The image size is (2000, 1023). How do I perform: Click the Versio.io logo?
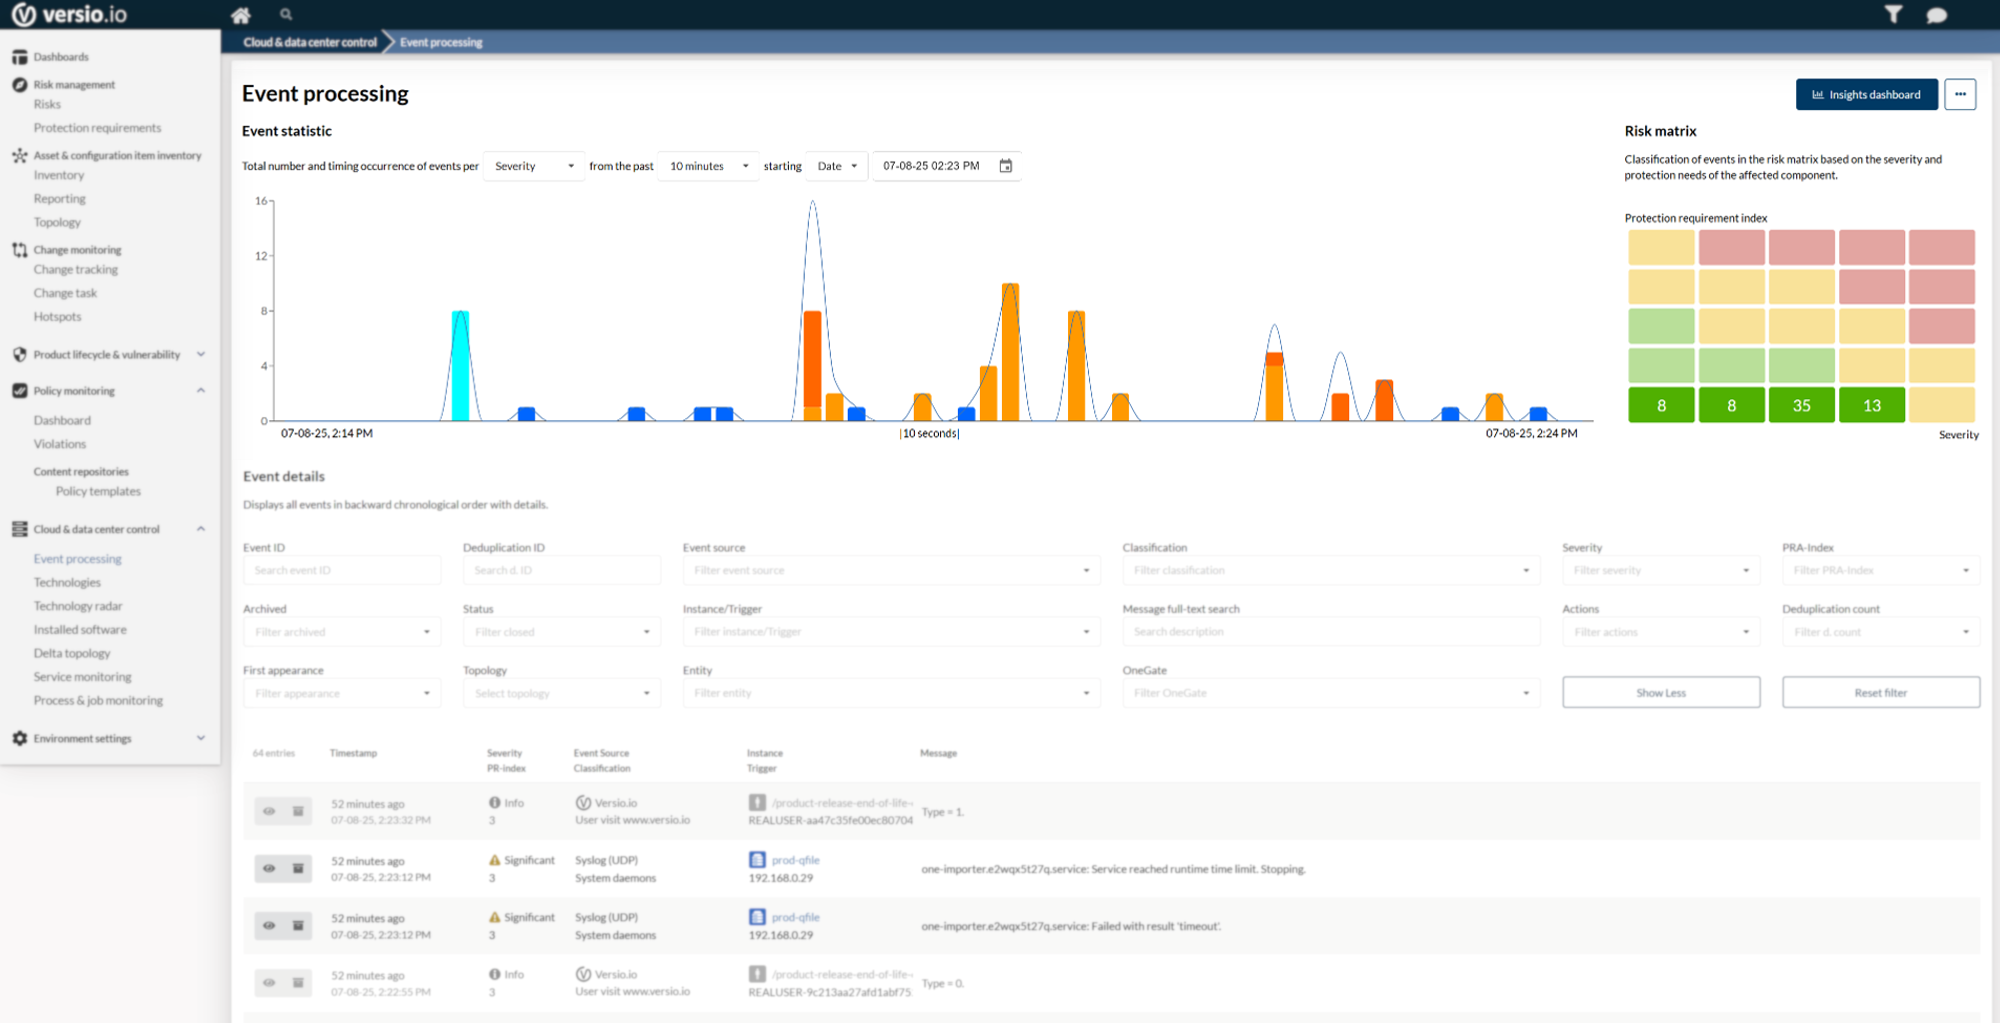click(x=70, y=15)
